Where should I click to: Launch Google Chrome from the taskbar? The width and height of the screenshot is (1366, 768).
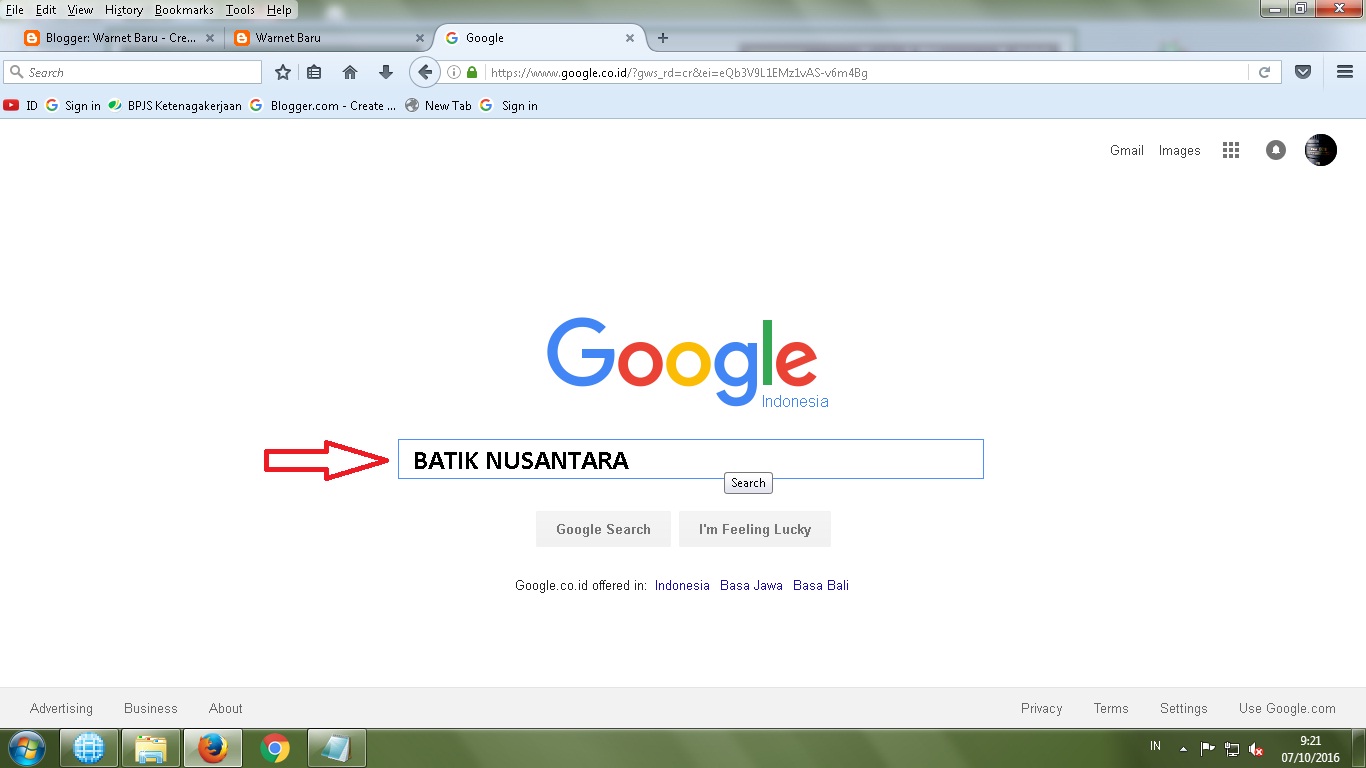pos(275,748)
